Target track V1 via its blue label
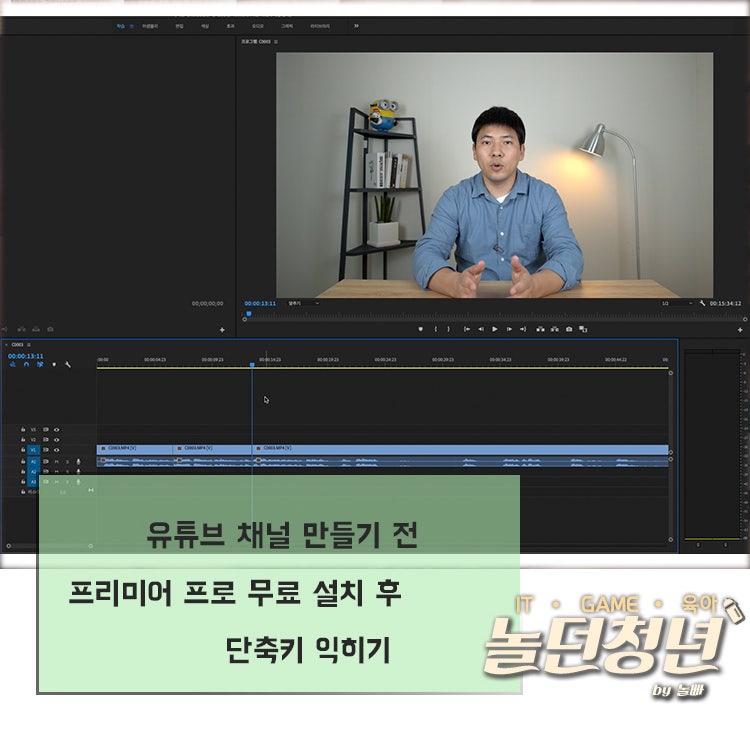This screenshot has width=750, height=740. tap(33, 450)
